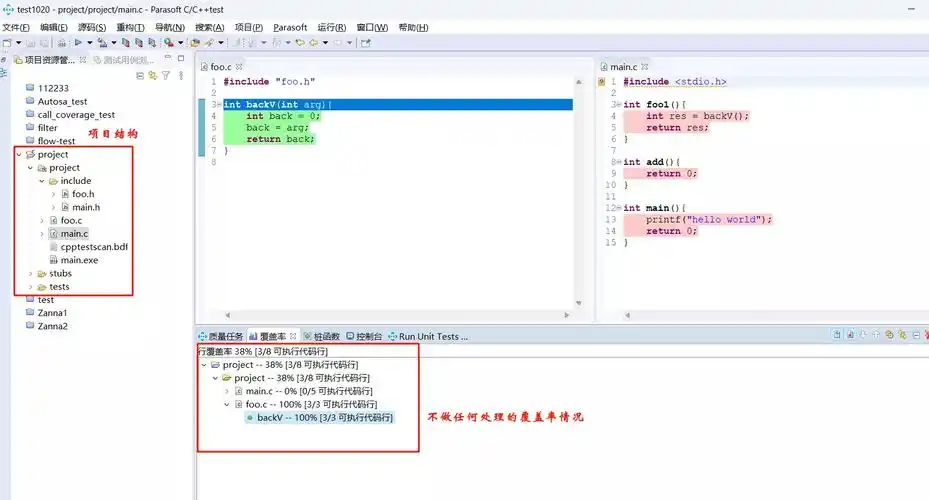This screenshot has width=929, height=500.
Task: Click the open perspective icon in toolbar
Action: point(365,42)
